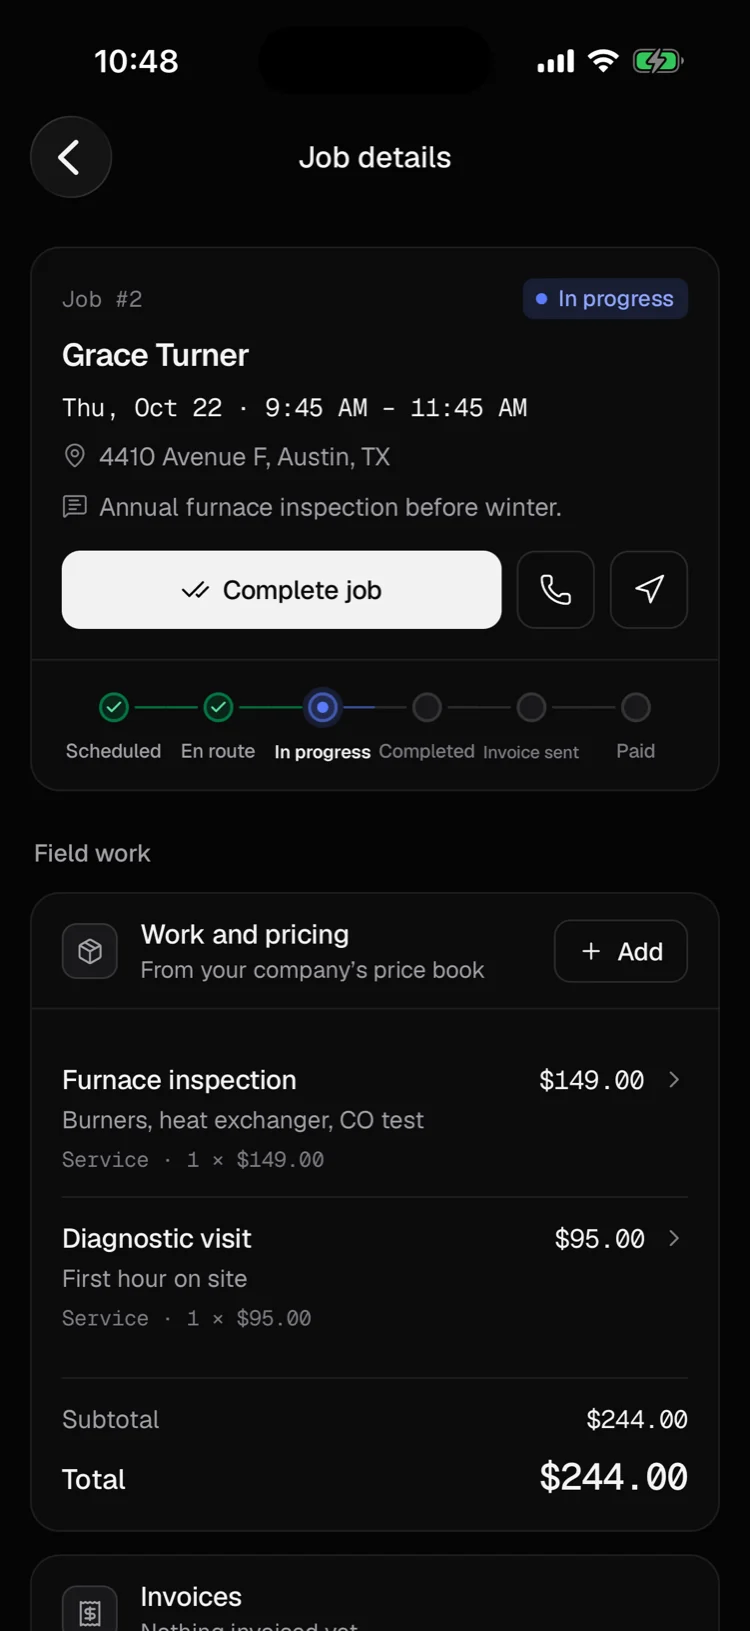Tap the Scheduled step checkmark circle
Viewport: 750px width, 1631px height.
114,708
